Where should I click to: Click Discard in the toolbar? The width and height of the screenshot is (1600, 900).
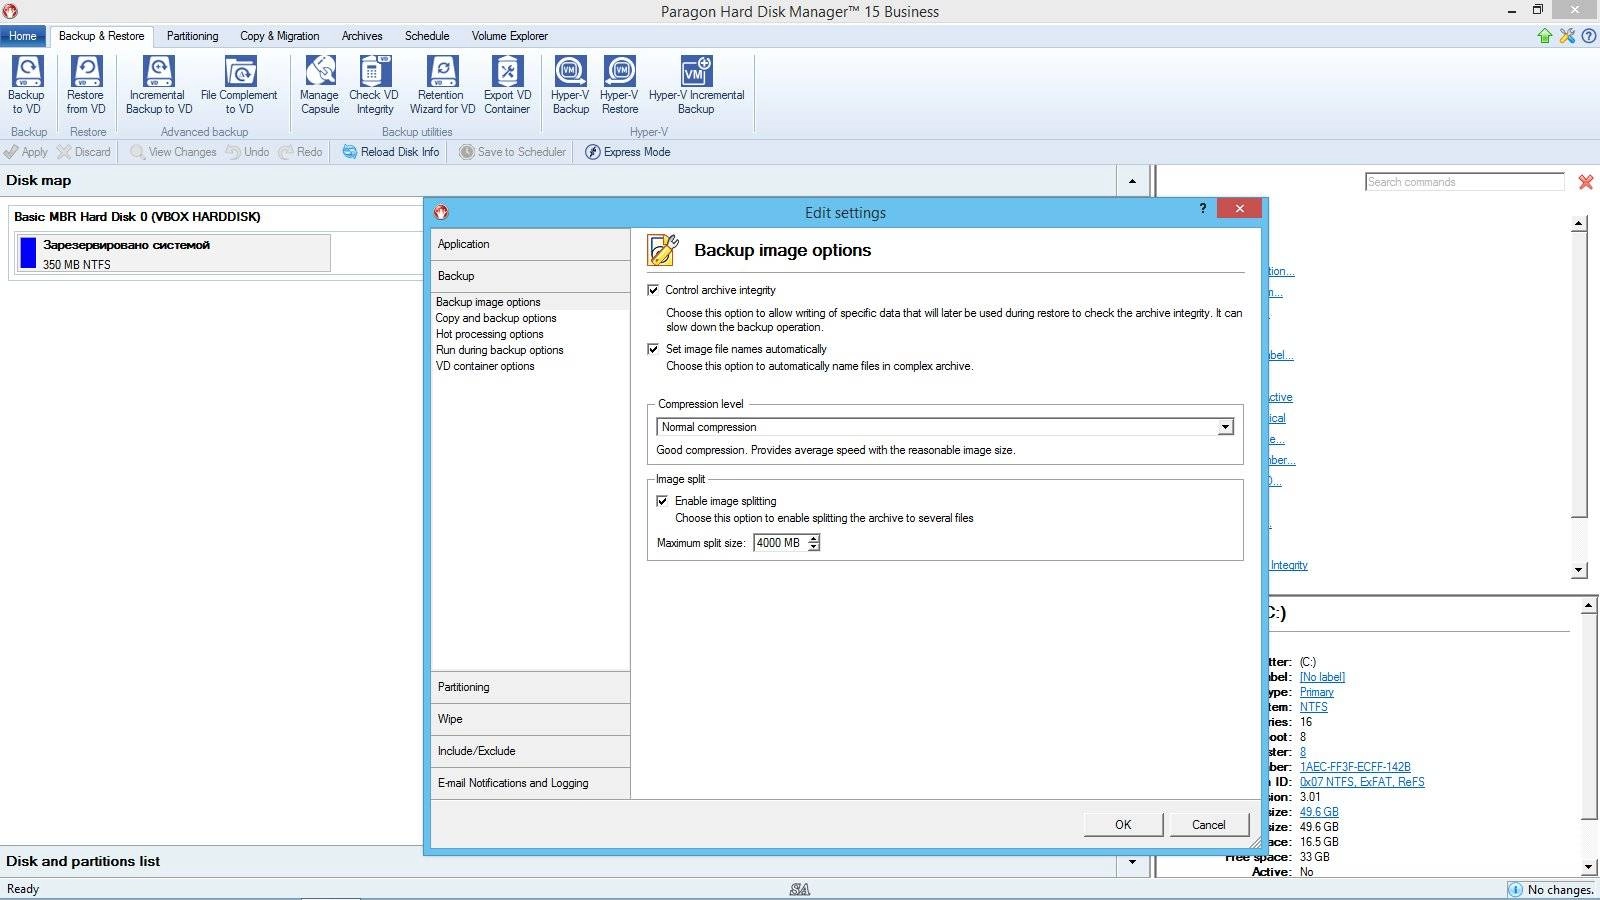[x=84, y=152]
